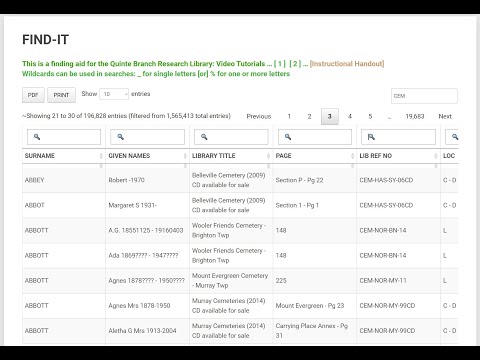
Task: Click the search icon in the LIBRARY TITLE filter
Action: pos(204,137)
